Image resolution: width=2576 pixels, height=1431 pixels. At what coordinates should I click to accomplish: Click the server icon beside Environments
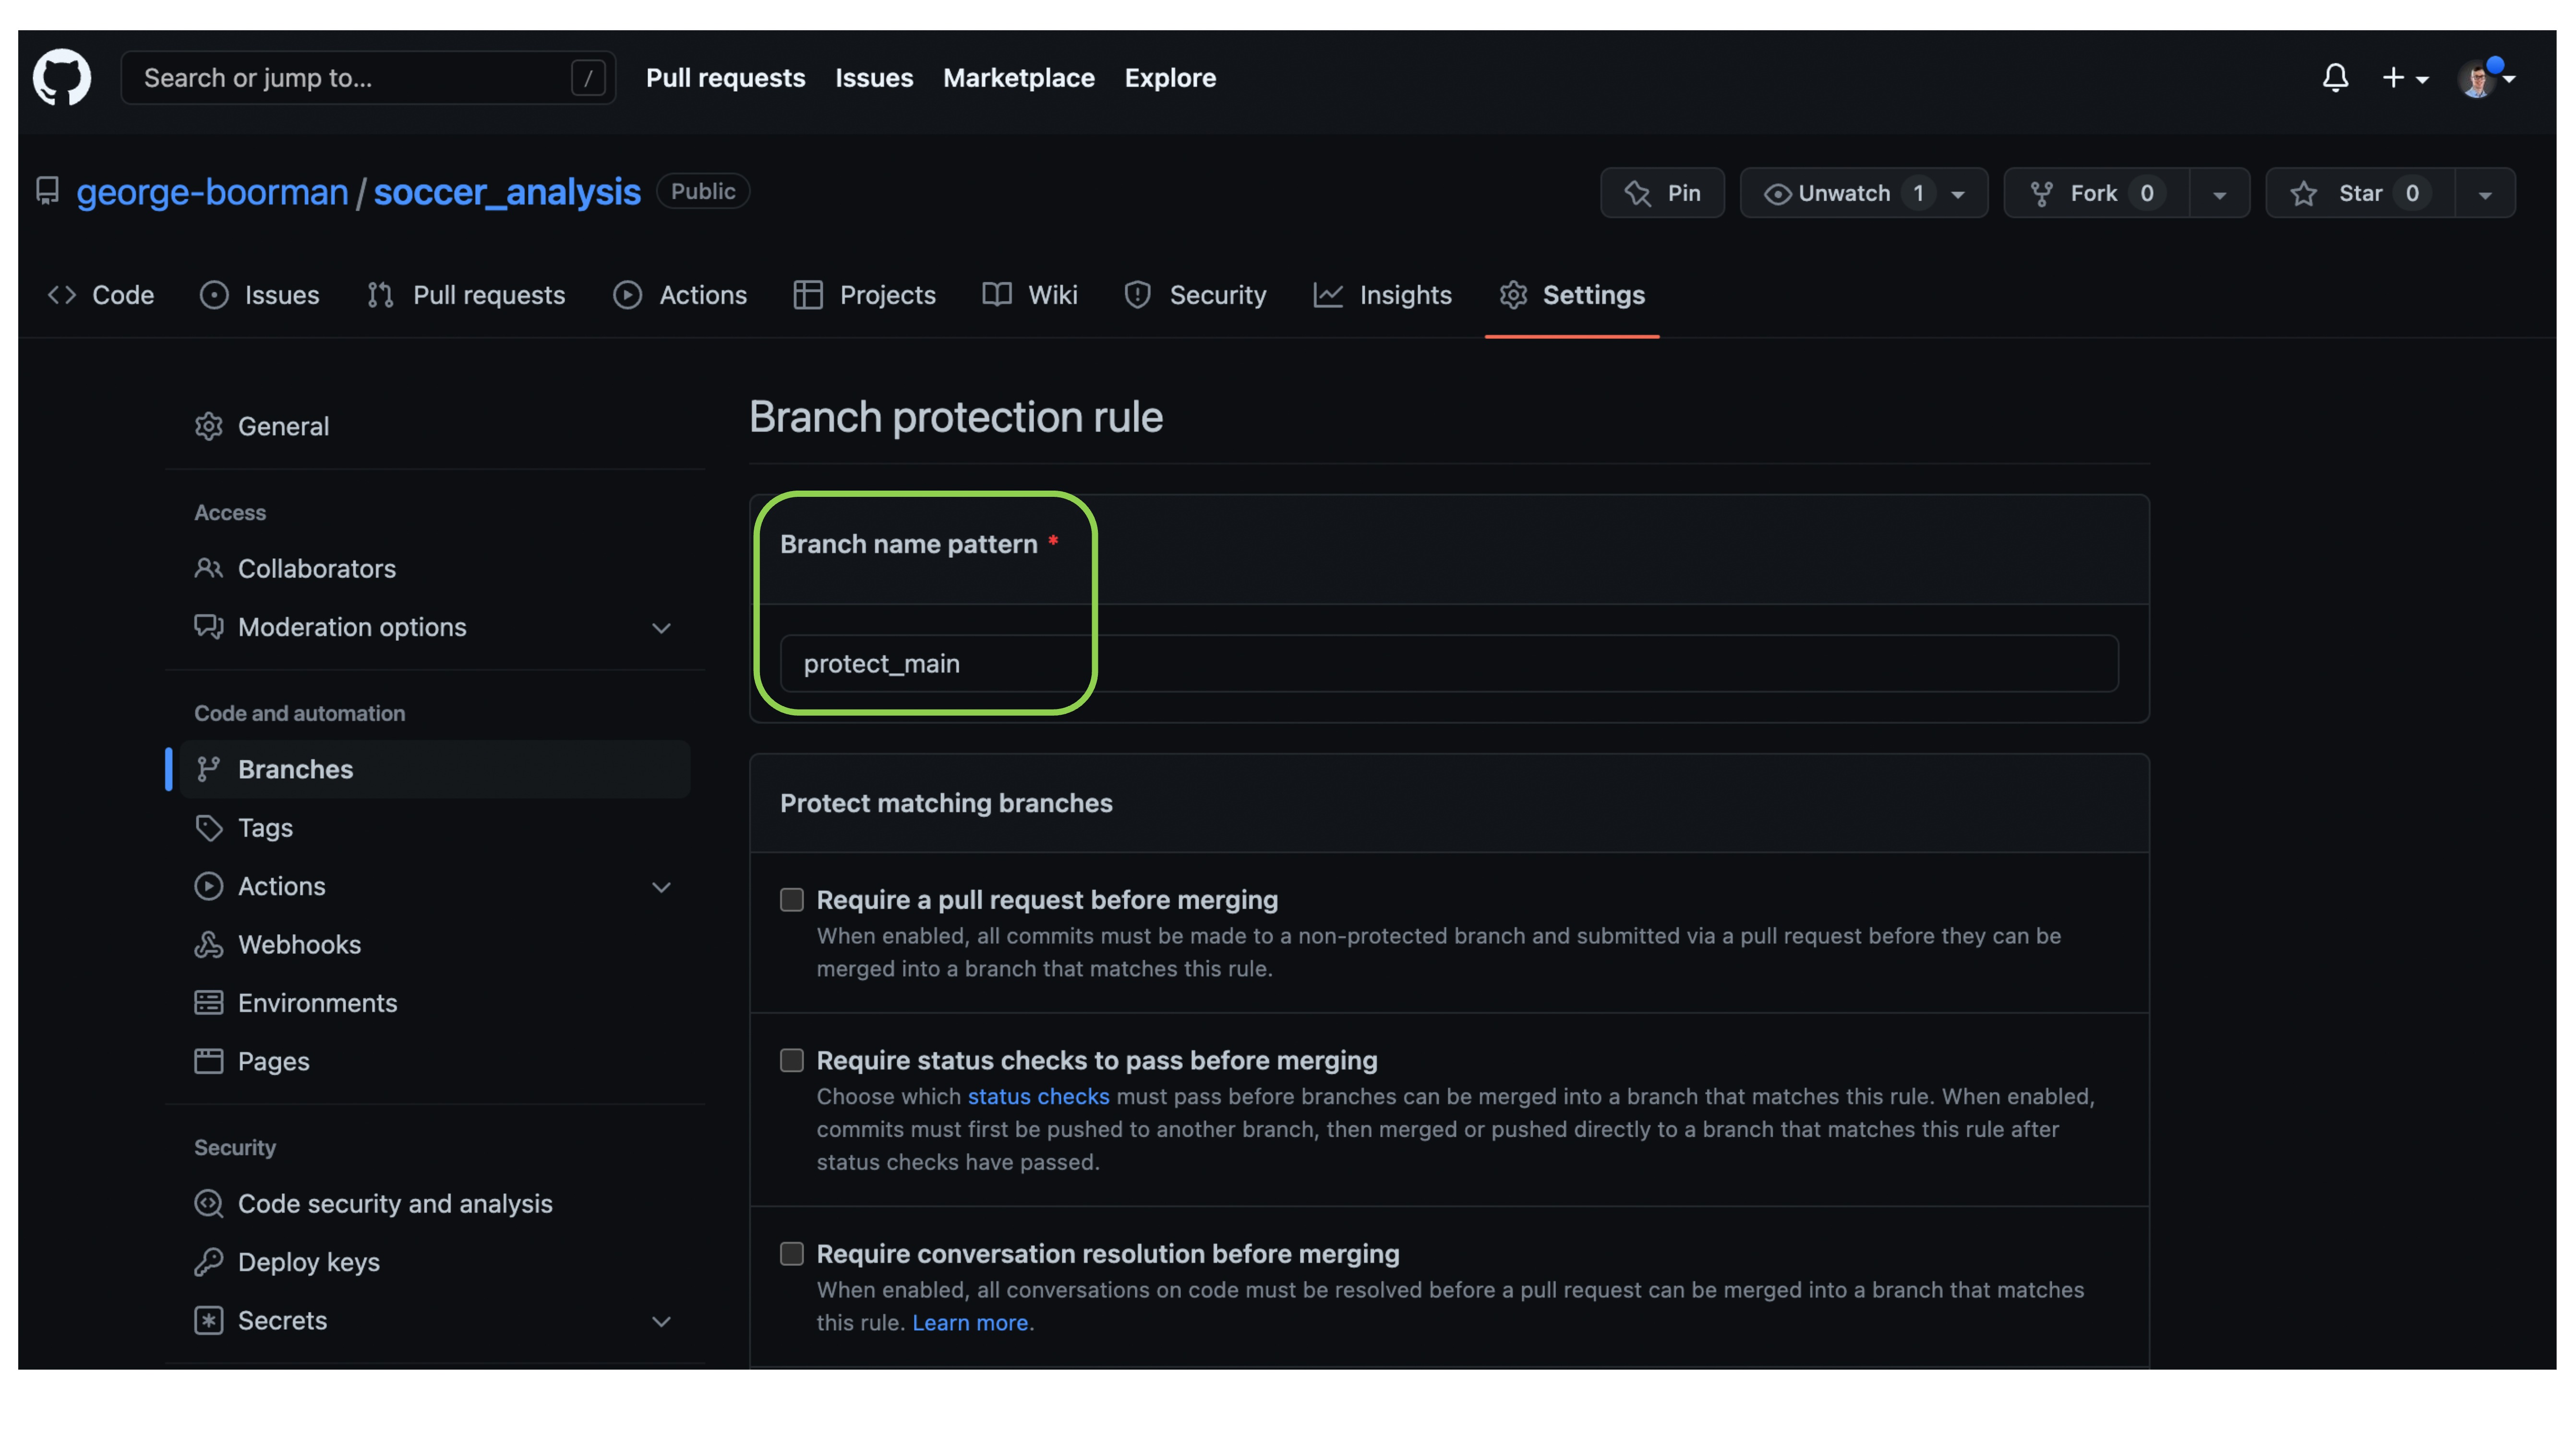pyautogui.click(x=208, y=1002)
